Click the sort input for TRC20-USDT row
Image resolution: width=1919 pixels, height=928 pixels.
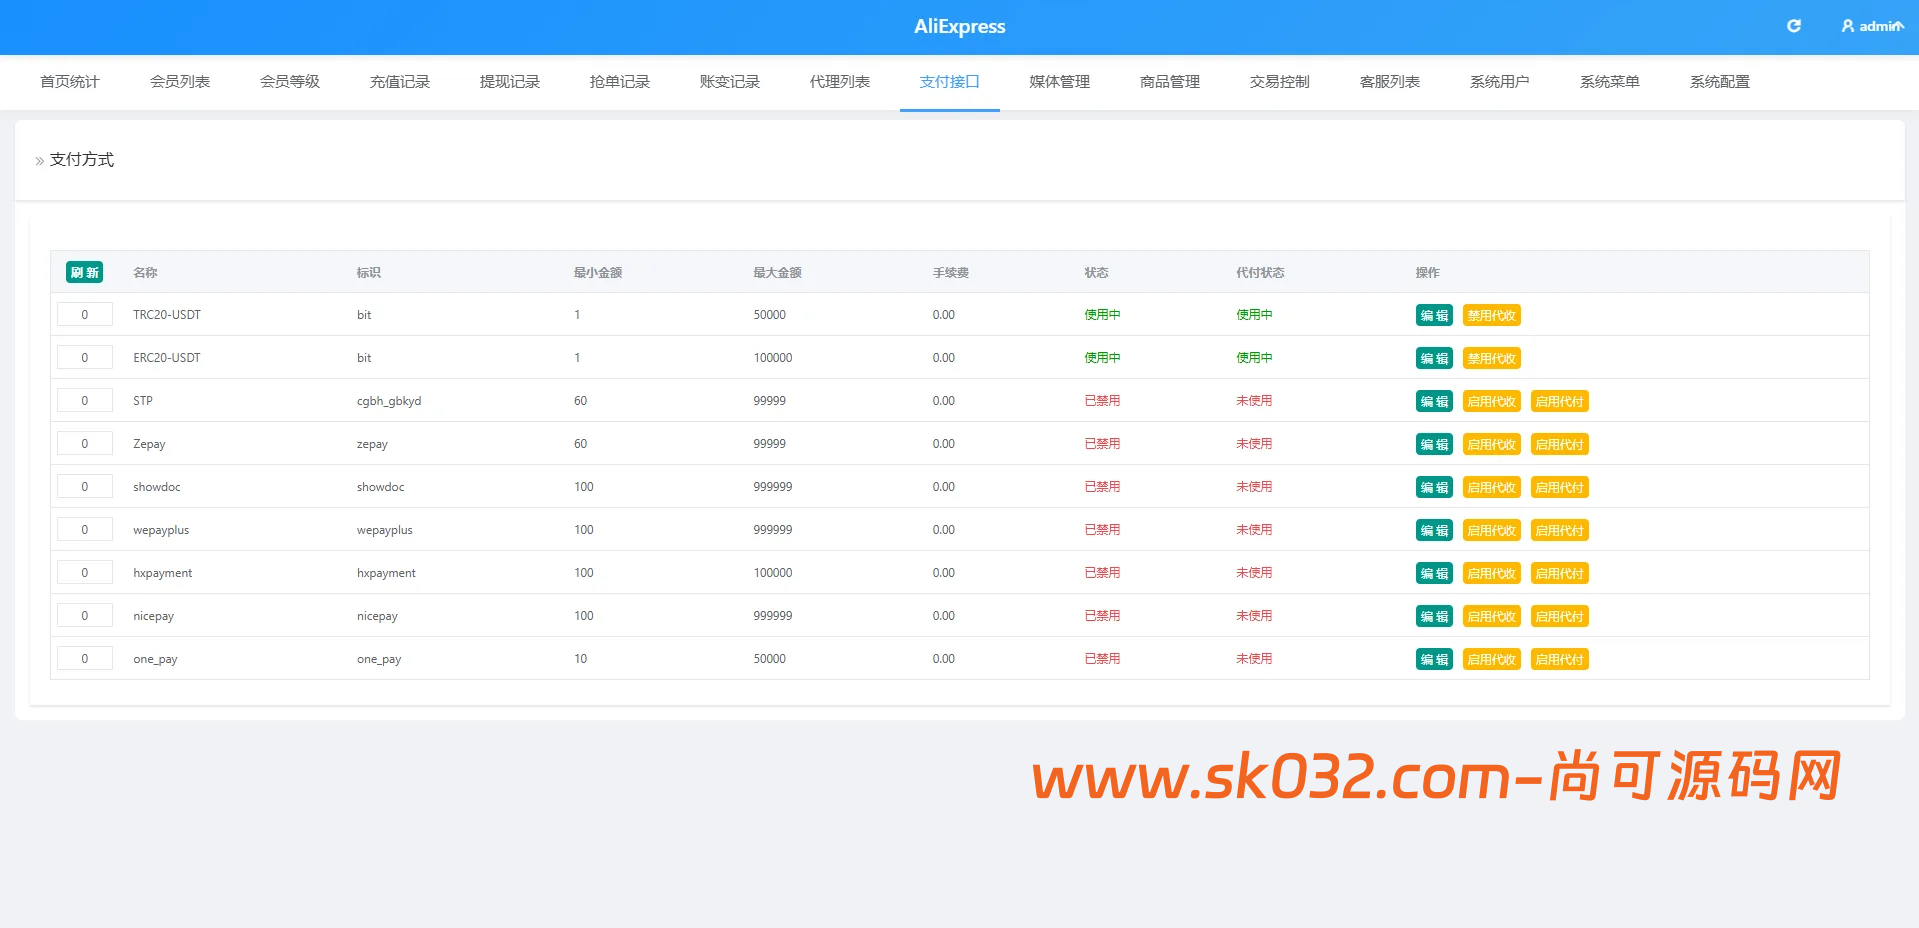[85, 314]
